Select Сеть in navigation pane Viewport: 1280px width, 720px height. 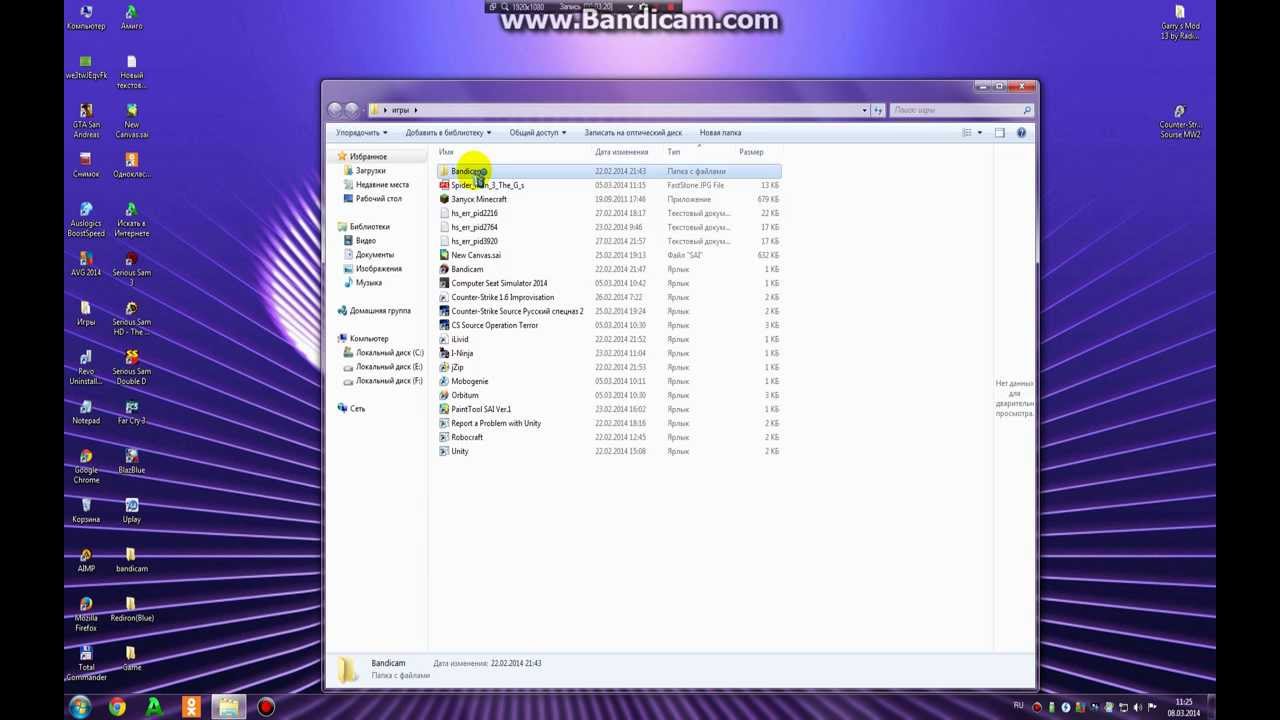point(357,409)
